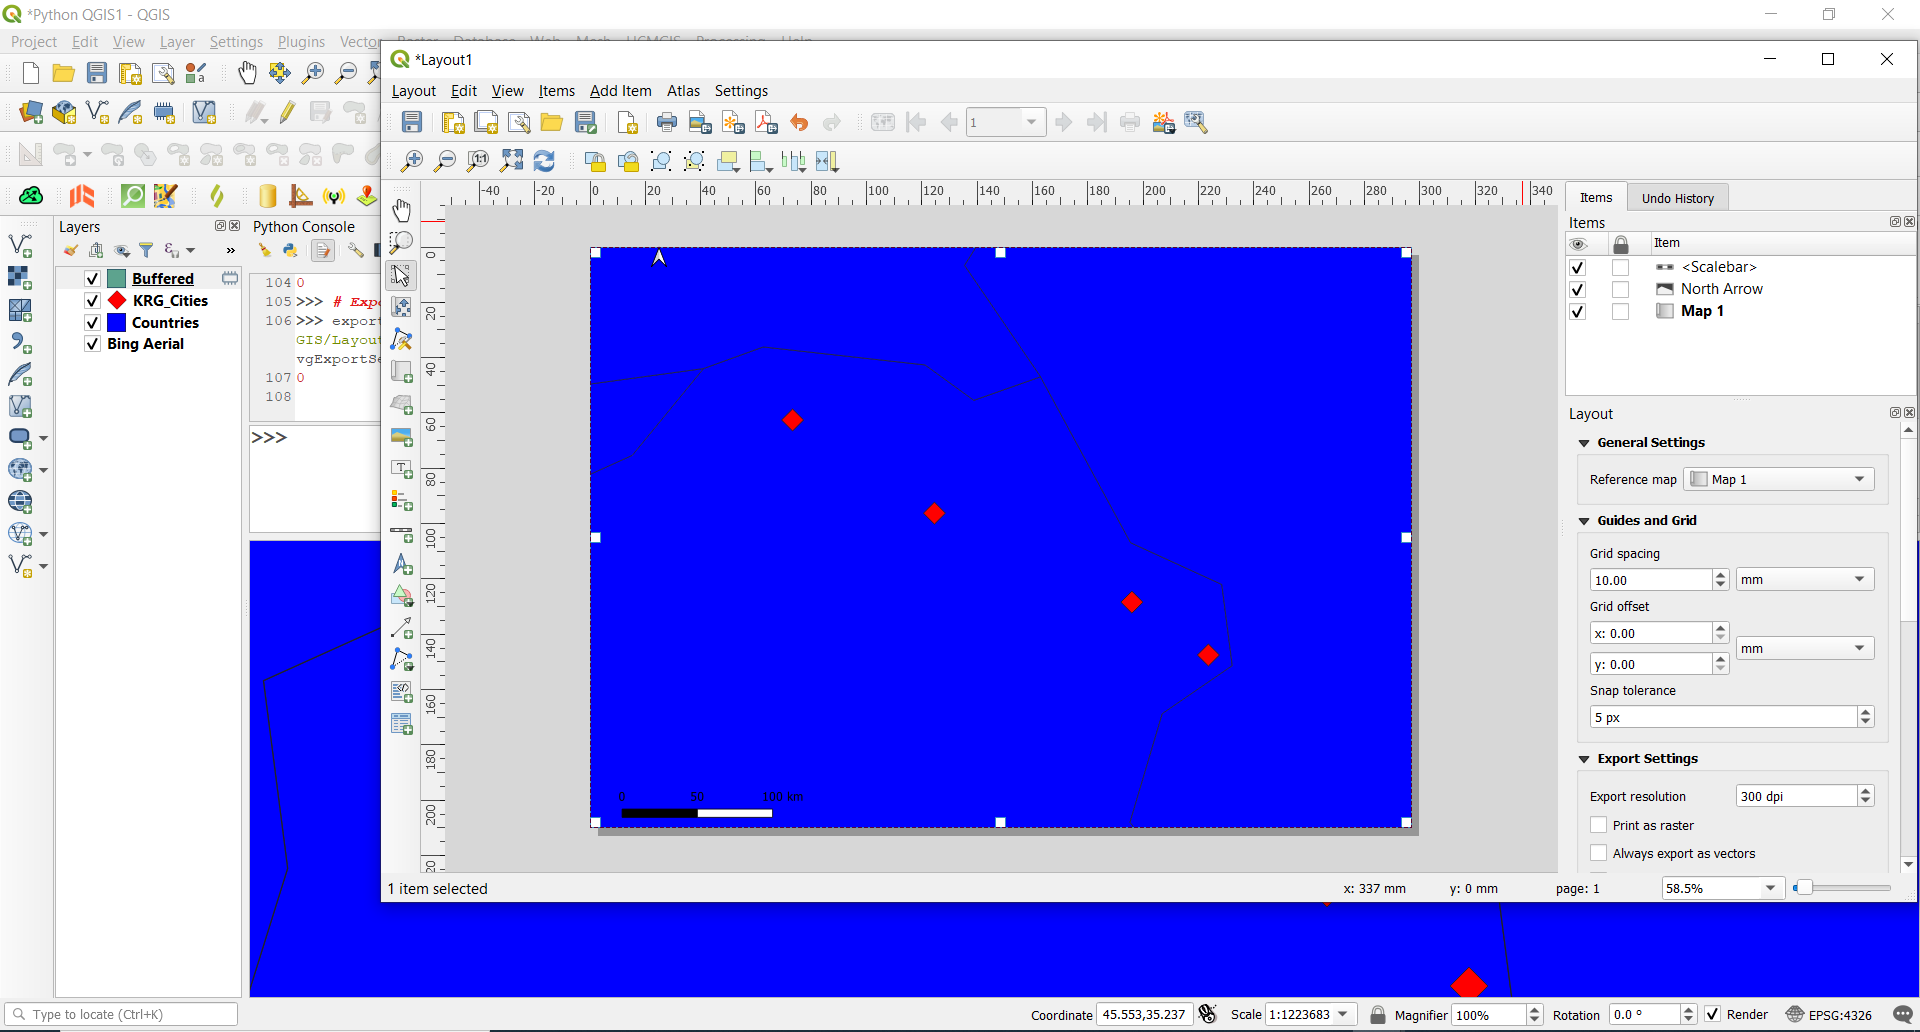Zoom layout to 100%
The height and width of the screenshot is (1032, 1920).
pyautogui.click(x=478, y=161)
